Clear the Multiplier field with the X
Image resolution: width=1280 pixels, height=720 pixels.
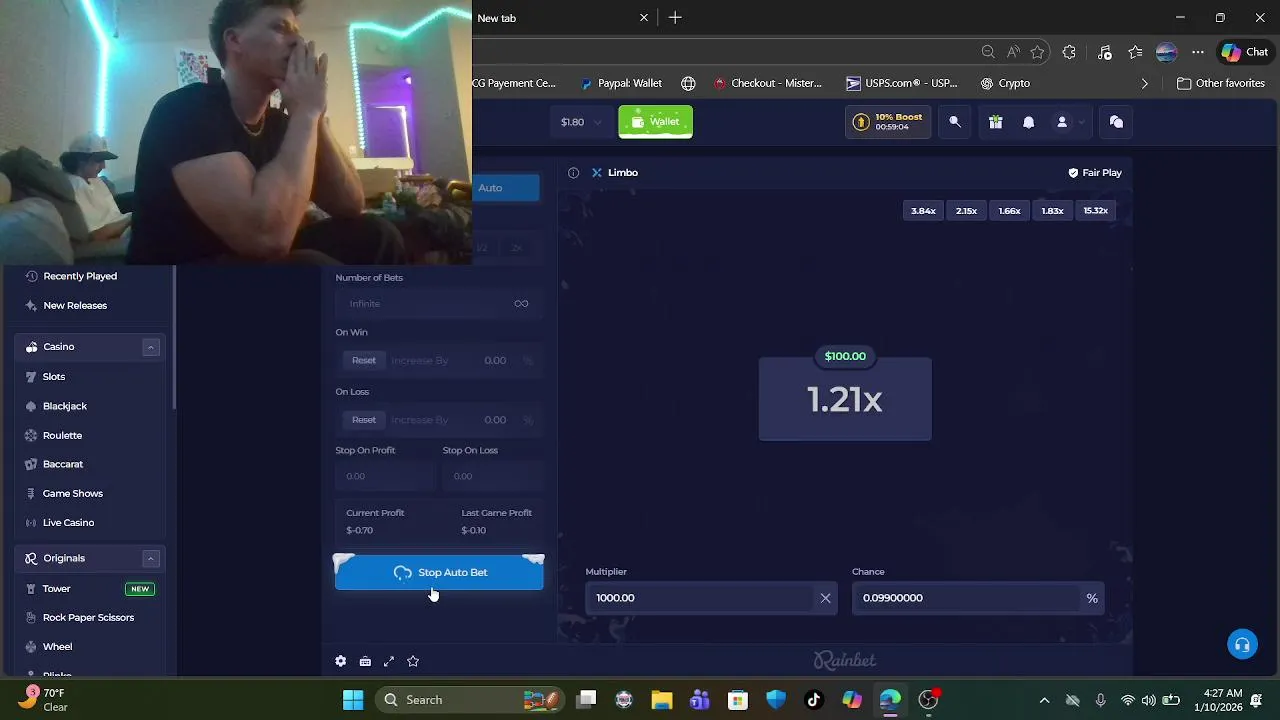coord(825,598)
